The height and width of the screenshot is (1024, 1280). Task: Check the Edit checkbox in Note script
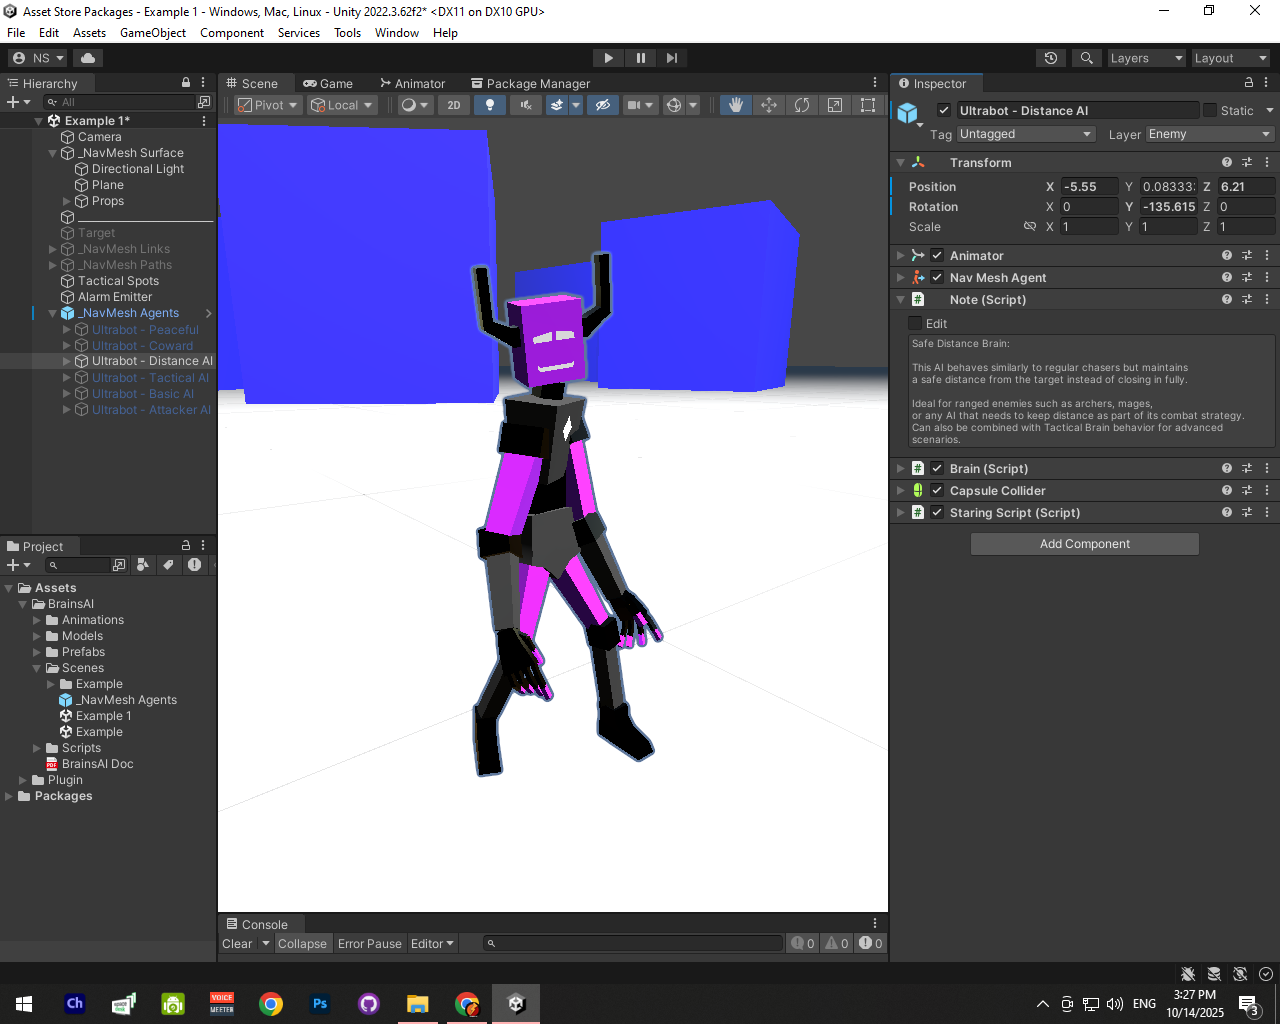click(915, 323)
